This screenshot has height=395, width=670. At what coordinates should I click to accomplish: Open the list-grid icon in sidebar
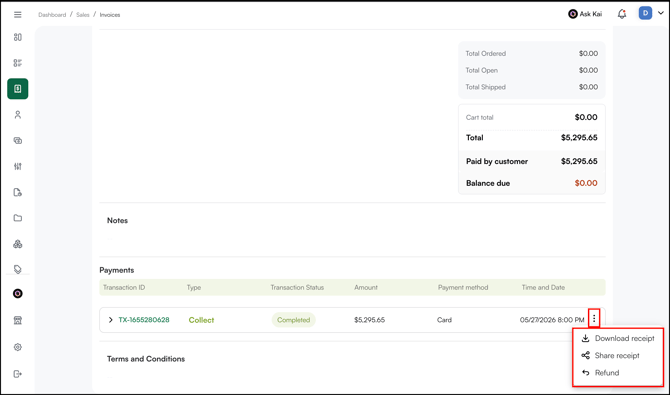pyautogui.click(x=18, y=63)
